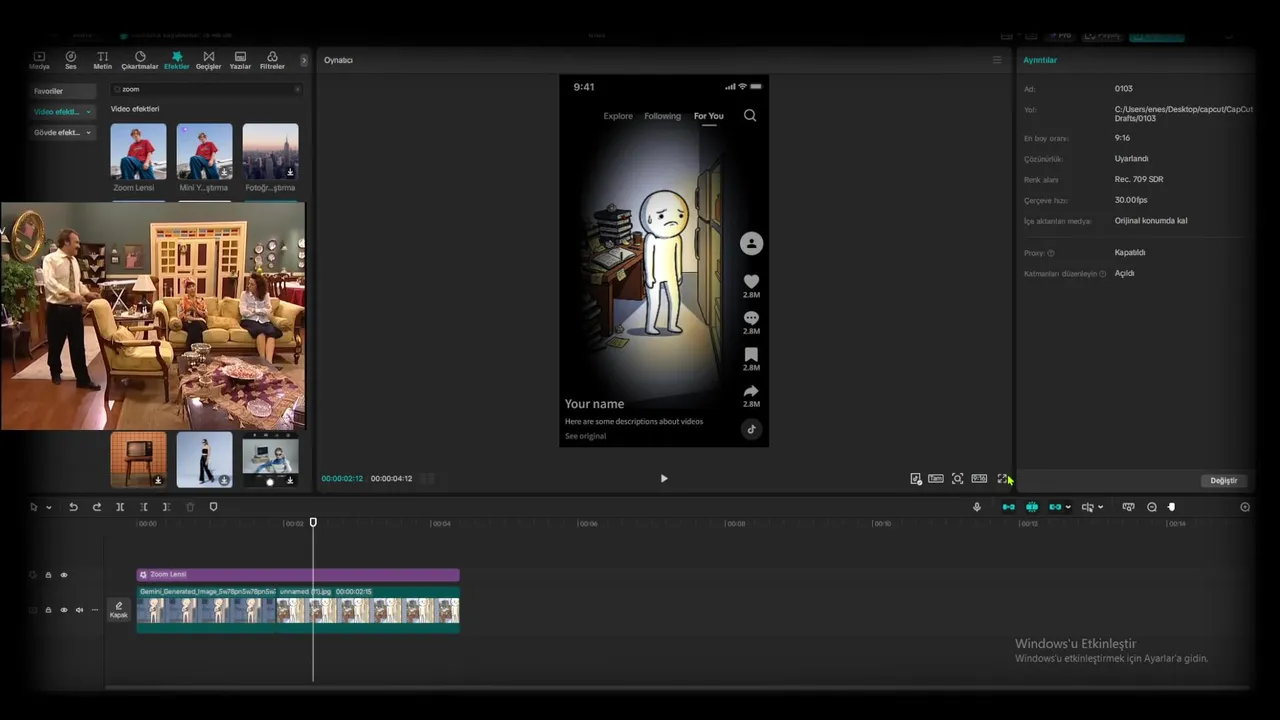This screenshot has height=720, width=1280.
Task: Toggle the preview zoom-to-fit focus icon
Action: 958,479
